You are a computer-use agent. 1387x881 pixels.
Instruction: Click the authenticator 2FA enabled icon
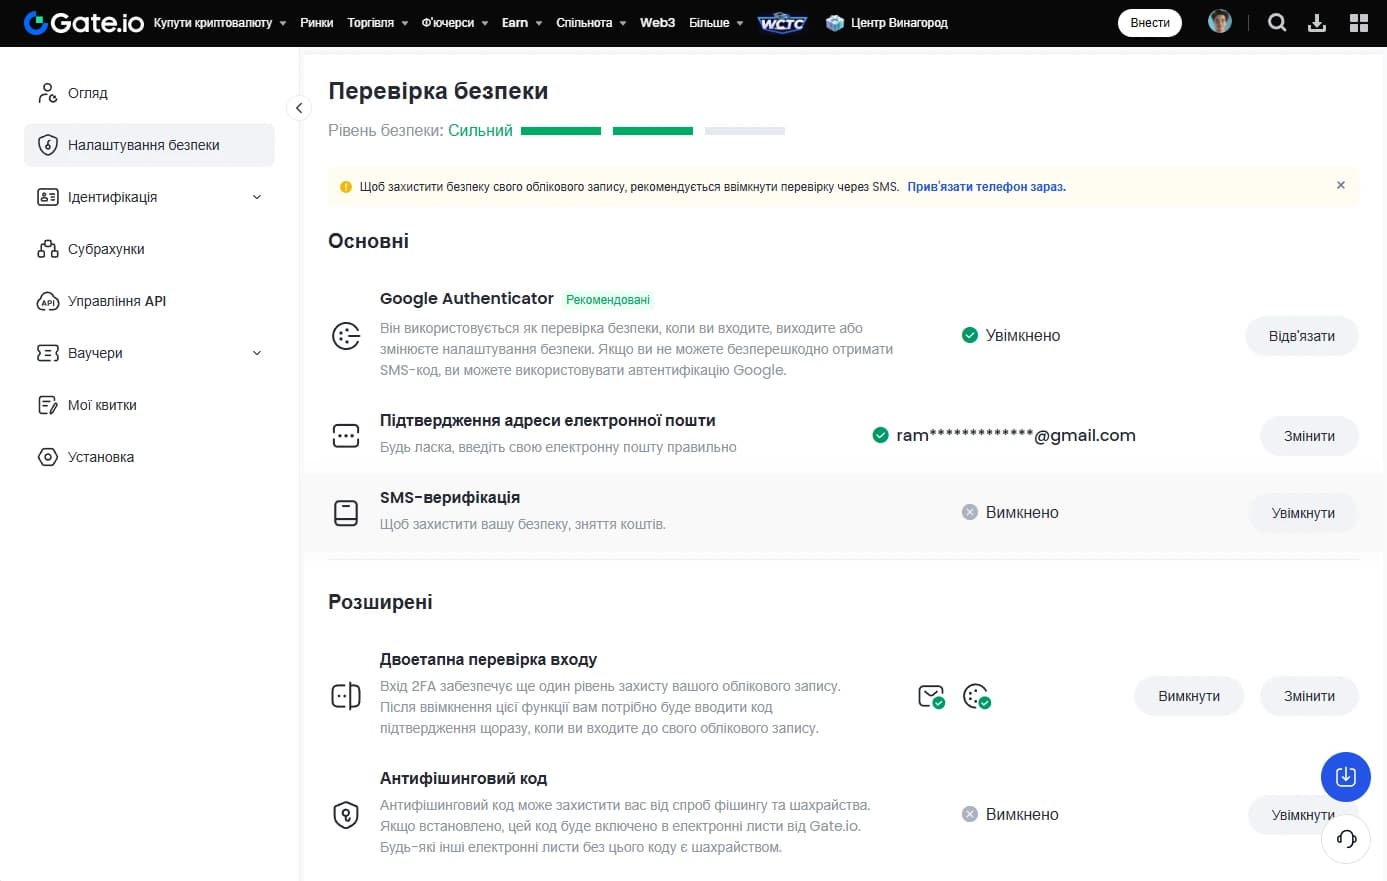tap(976, 696)
